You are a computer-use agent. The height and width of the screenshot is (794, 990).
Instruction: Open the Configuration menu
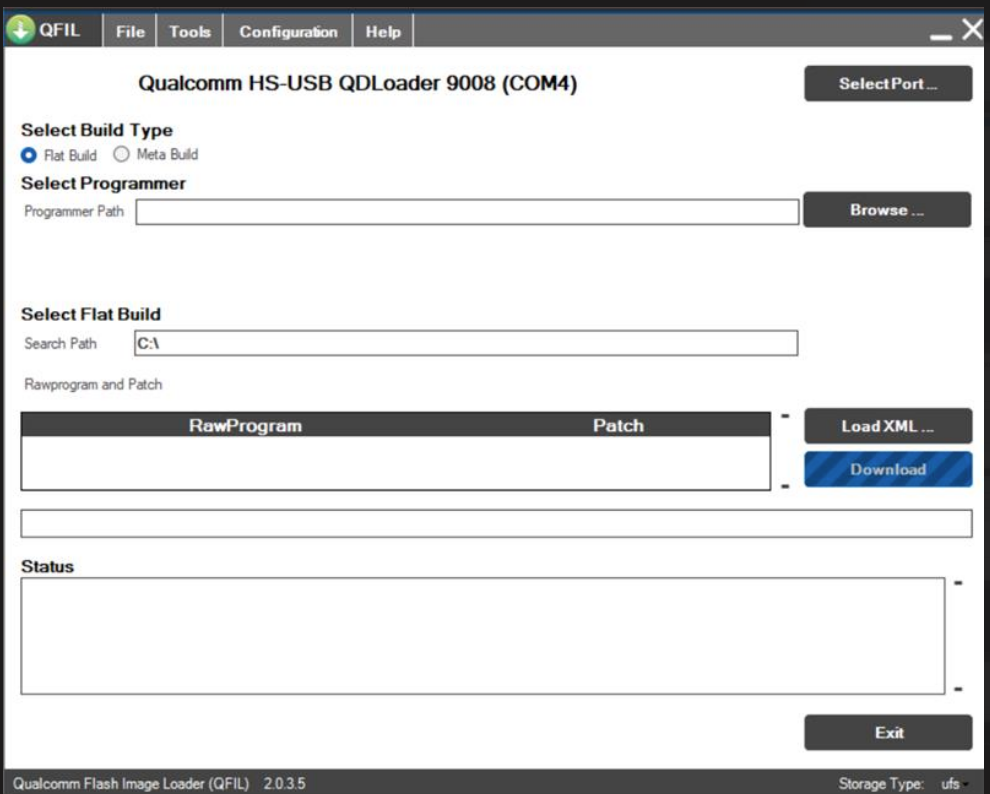pyautogui.click(x=288, y=32)
